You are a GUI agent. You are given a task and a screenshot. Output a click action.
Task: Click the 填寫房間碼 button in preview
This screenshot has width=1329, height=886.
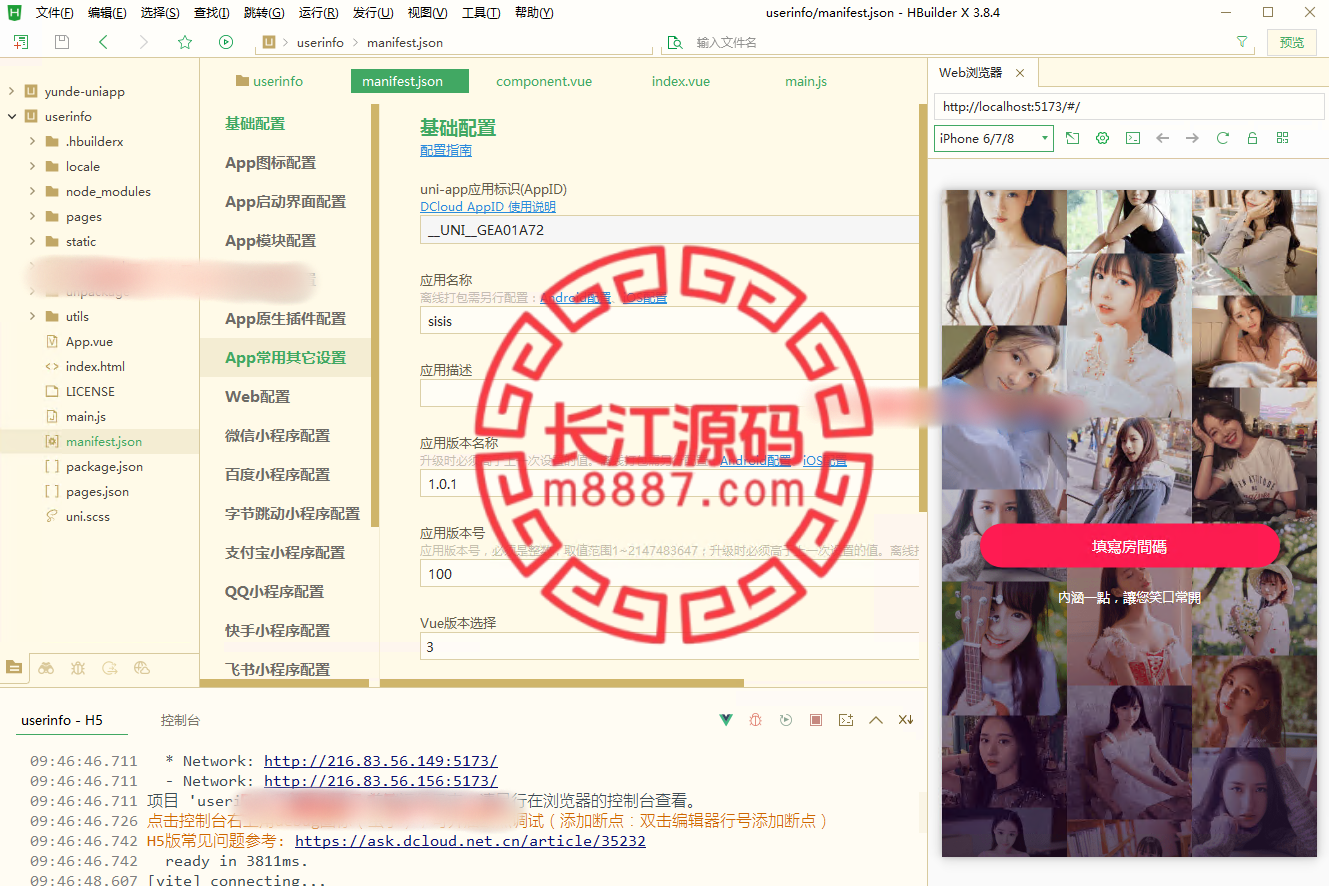(x=1130, y=547)
